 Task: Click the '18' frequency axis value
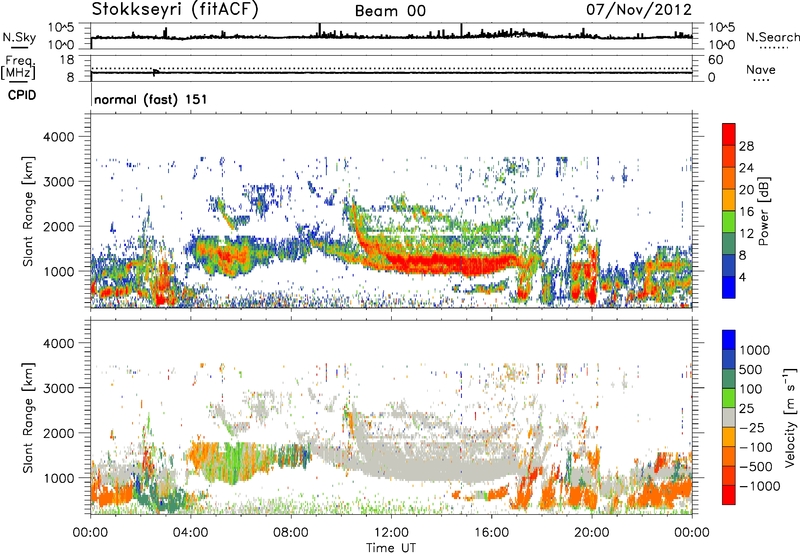(66, 60)
